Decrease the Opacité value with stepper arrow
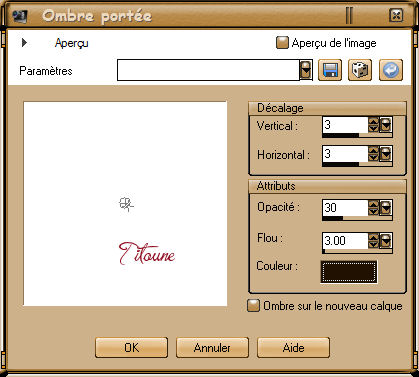This screenshot has height=377, width=419. click(x=374, y=212)
